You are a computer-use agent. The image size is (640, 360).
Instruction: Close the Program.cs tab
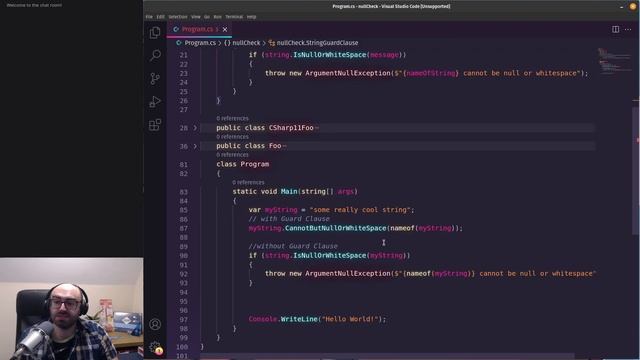[225, 29]
